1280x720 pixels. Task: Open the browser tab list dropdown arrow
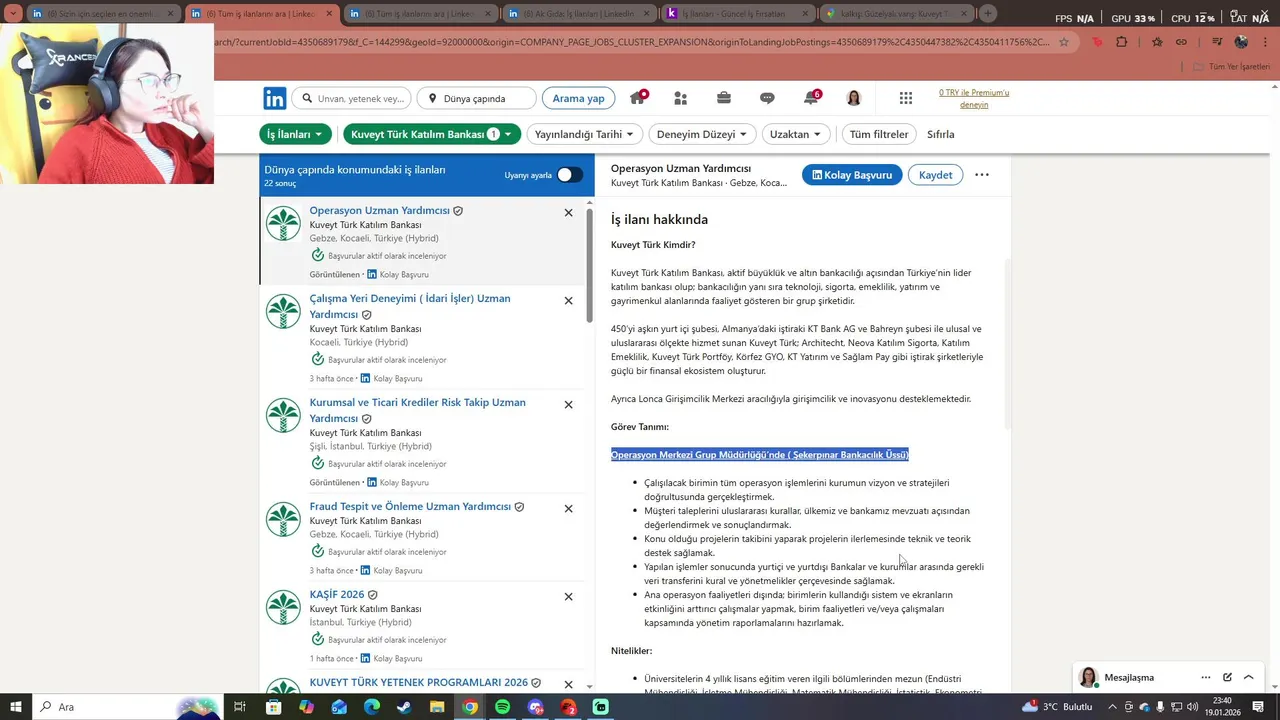click(14, 14)
